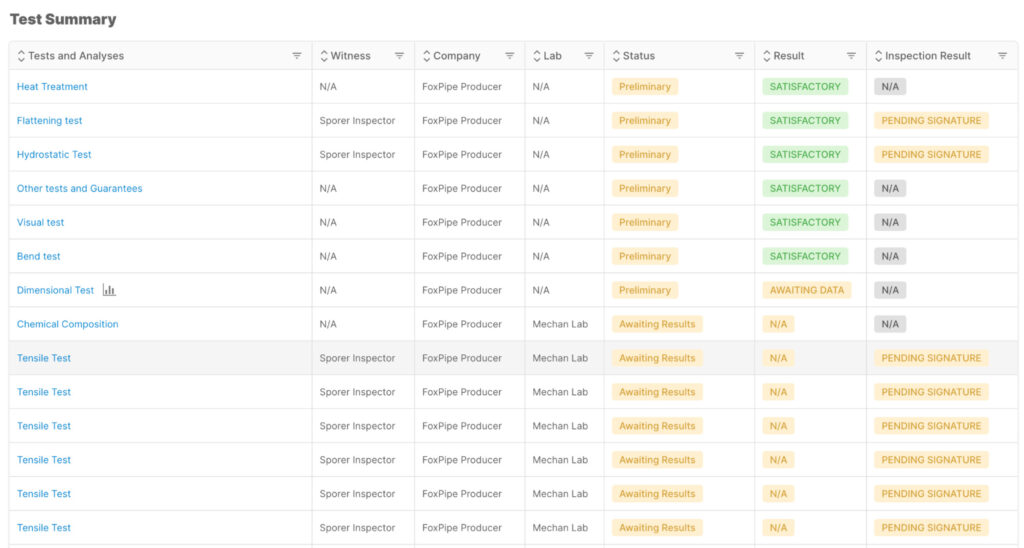Open the Witness column filter icon
The image size is (1024, 548).
399,56
